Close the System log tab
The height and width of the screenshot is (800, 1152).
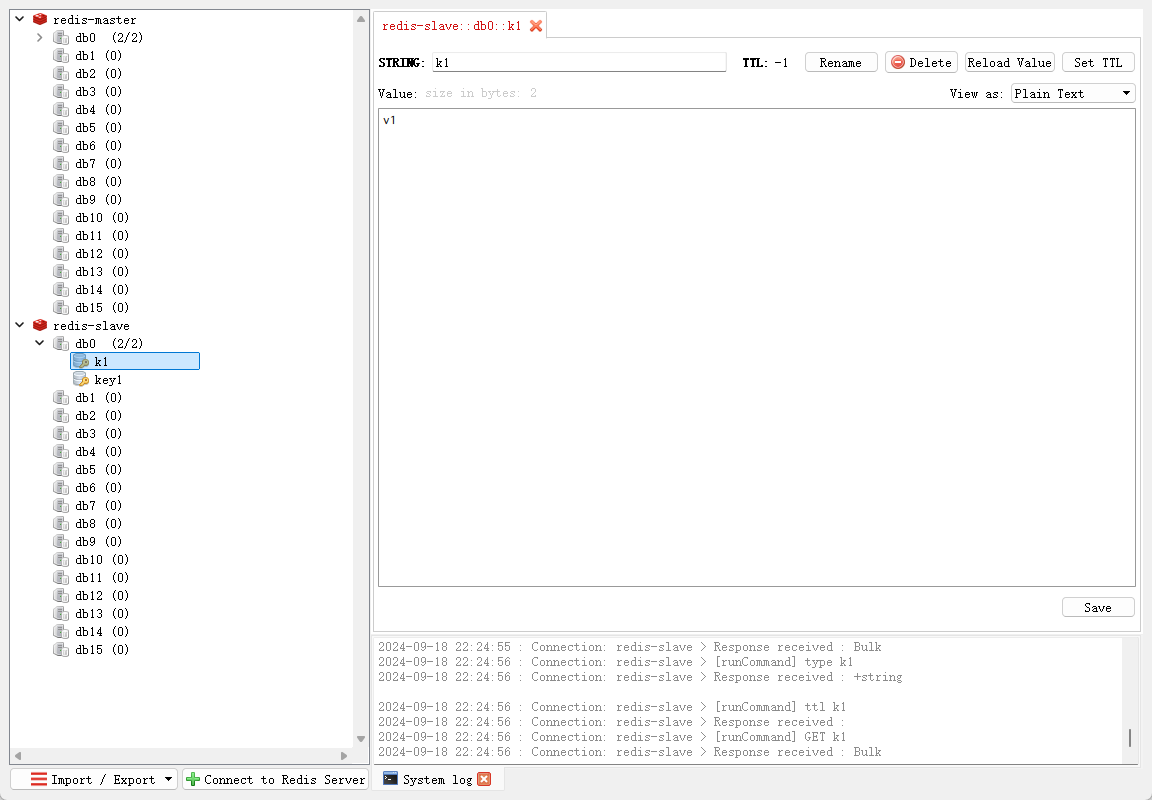pyautogui.click(x=484, y=779)
